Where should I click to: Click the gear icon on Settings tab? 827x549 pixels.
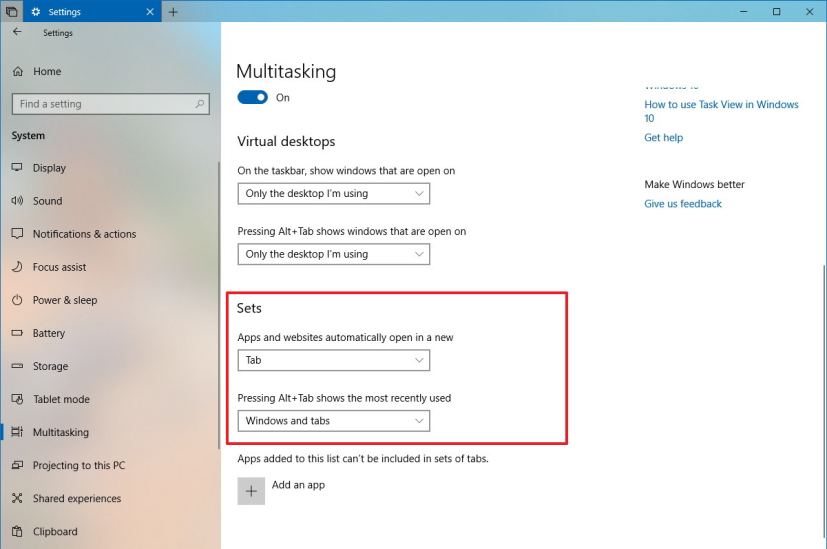coord(36,12)
